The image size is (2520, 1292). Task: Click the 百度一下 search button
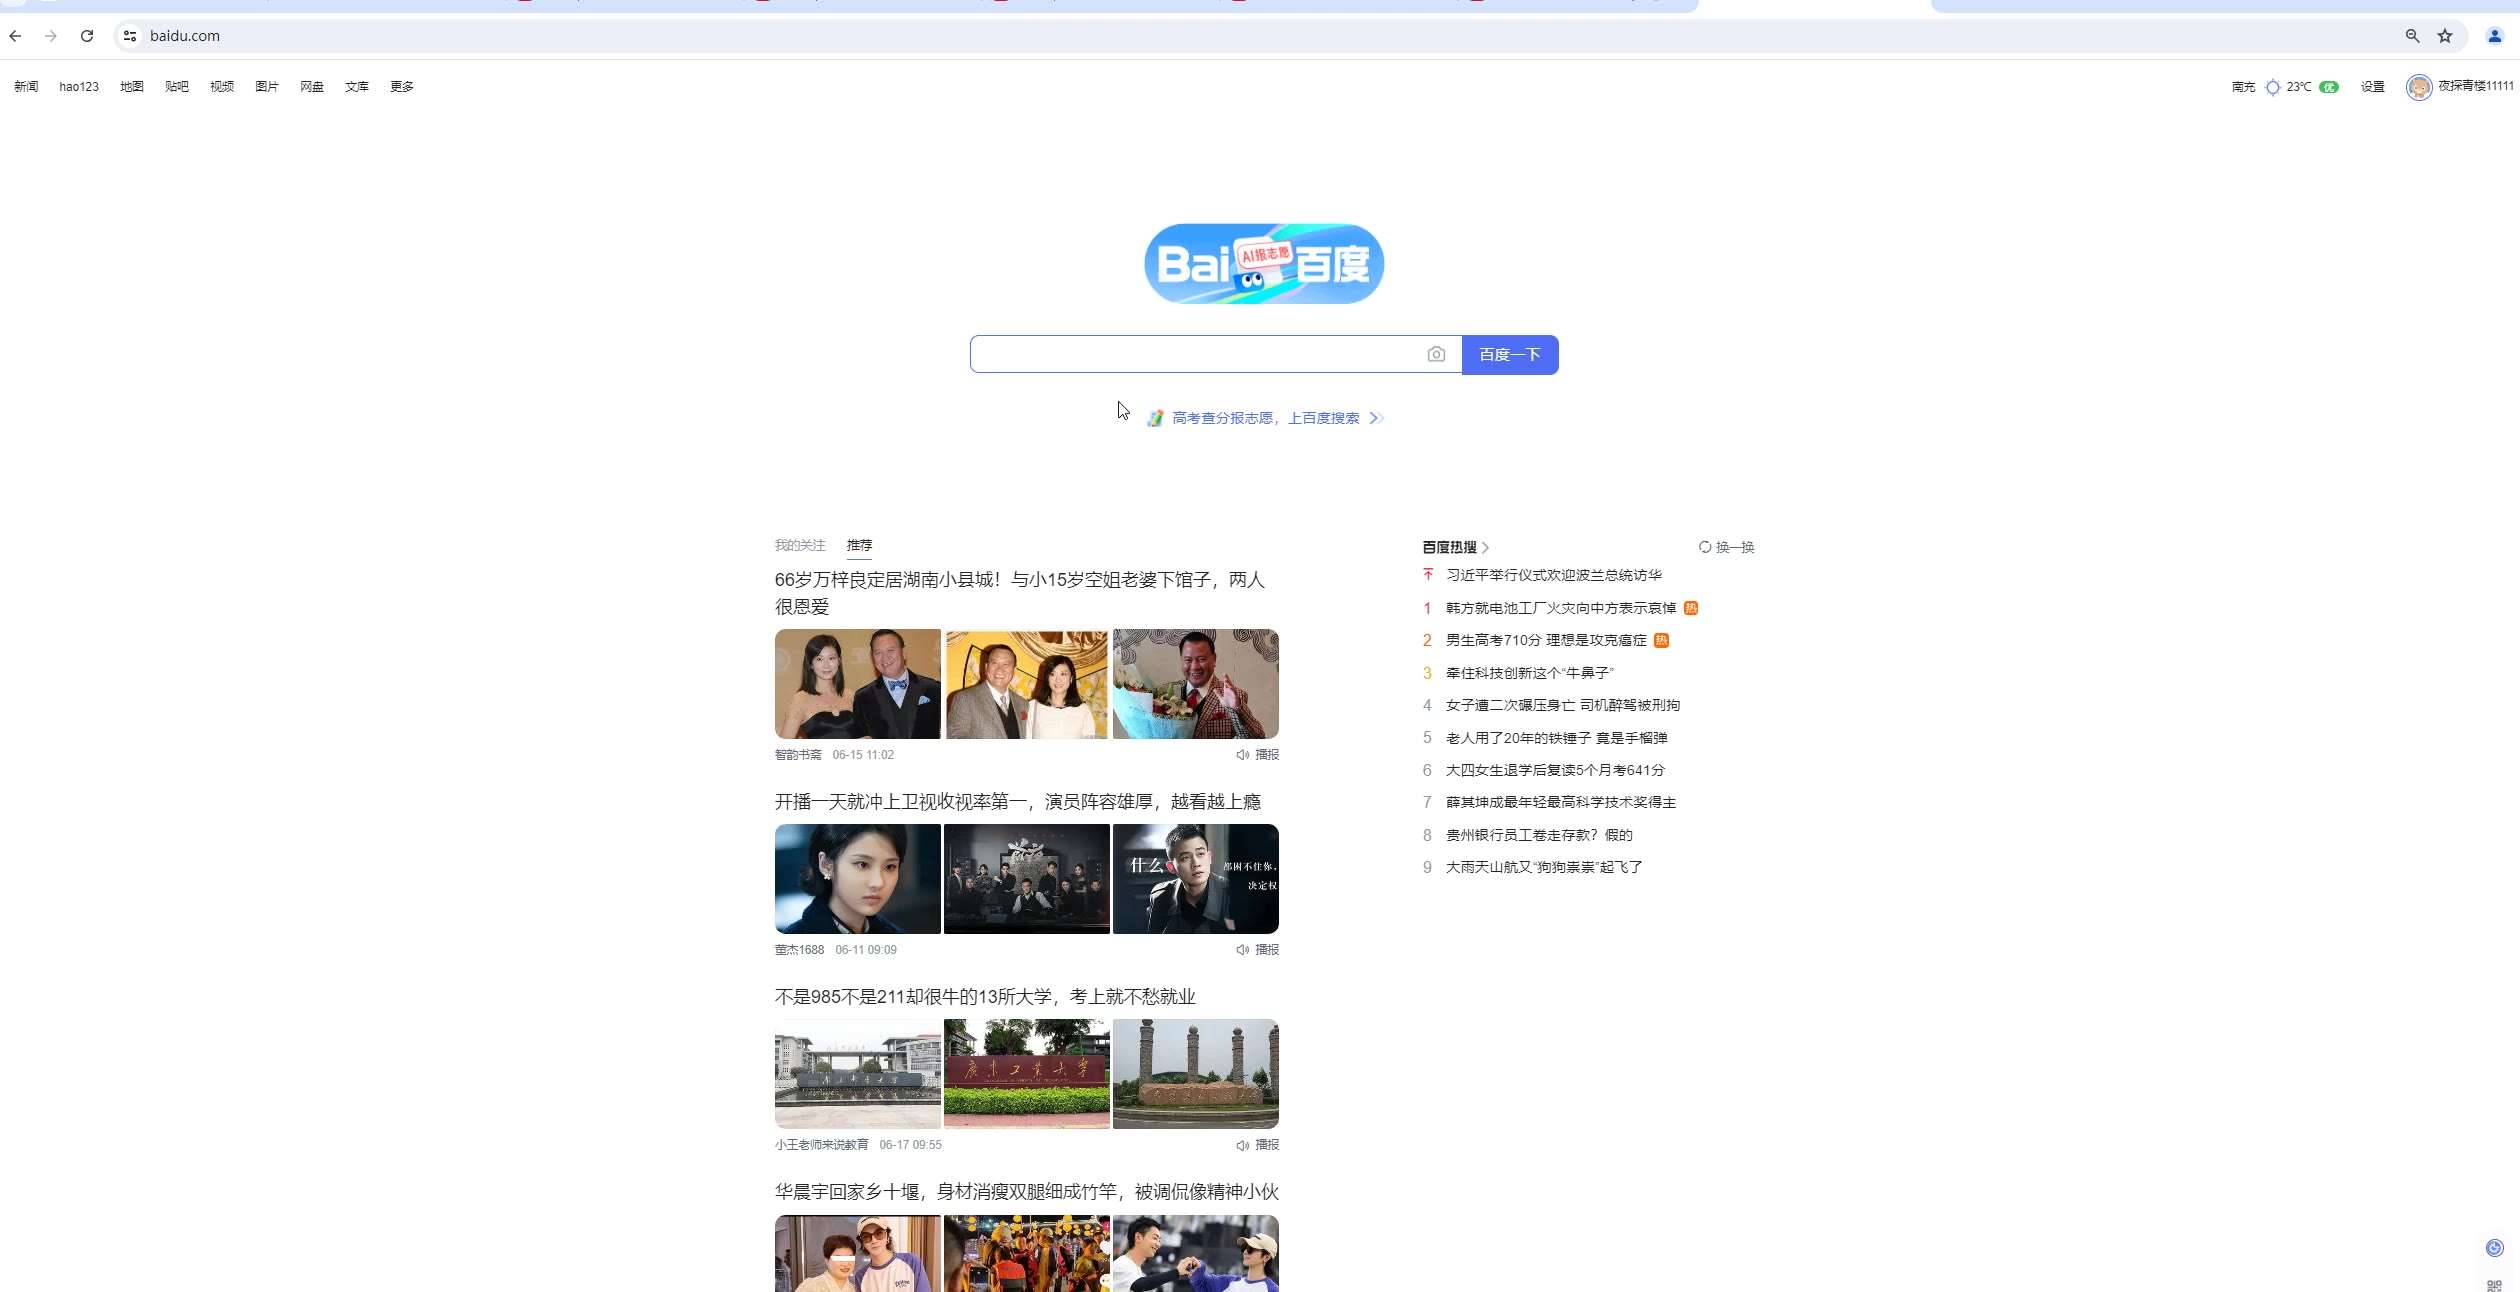(x=1510, y=355)
